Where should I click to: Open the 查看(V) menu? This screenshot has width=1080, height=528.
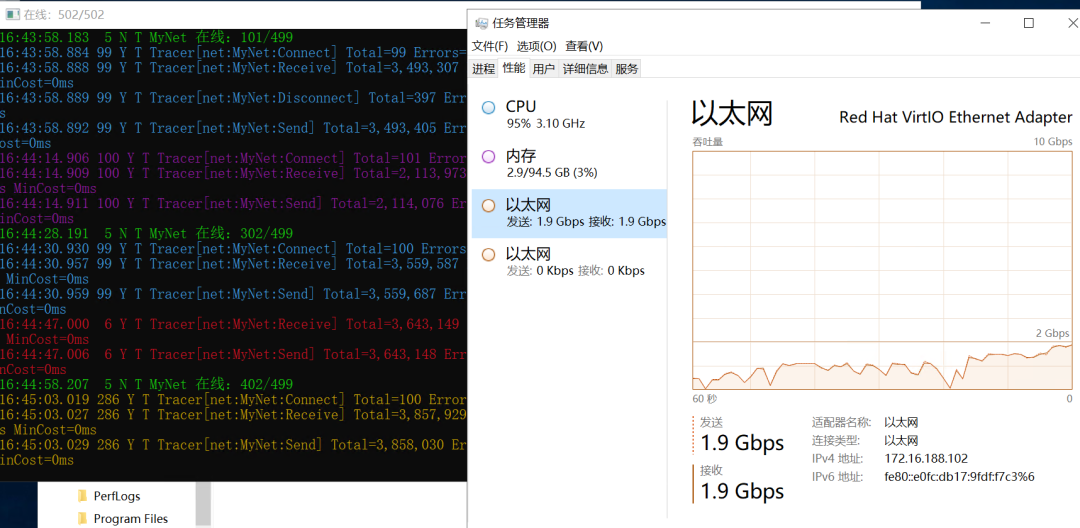coord(584,46)
